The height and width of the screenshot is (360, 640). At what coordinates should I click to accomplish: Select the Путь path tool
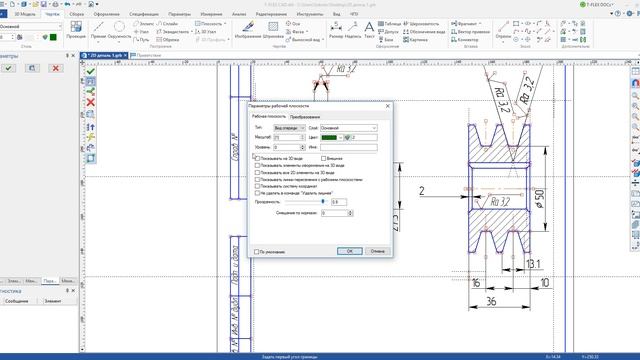[x=141, y=40]
